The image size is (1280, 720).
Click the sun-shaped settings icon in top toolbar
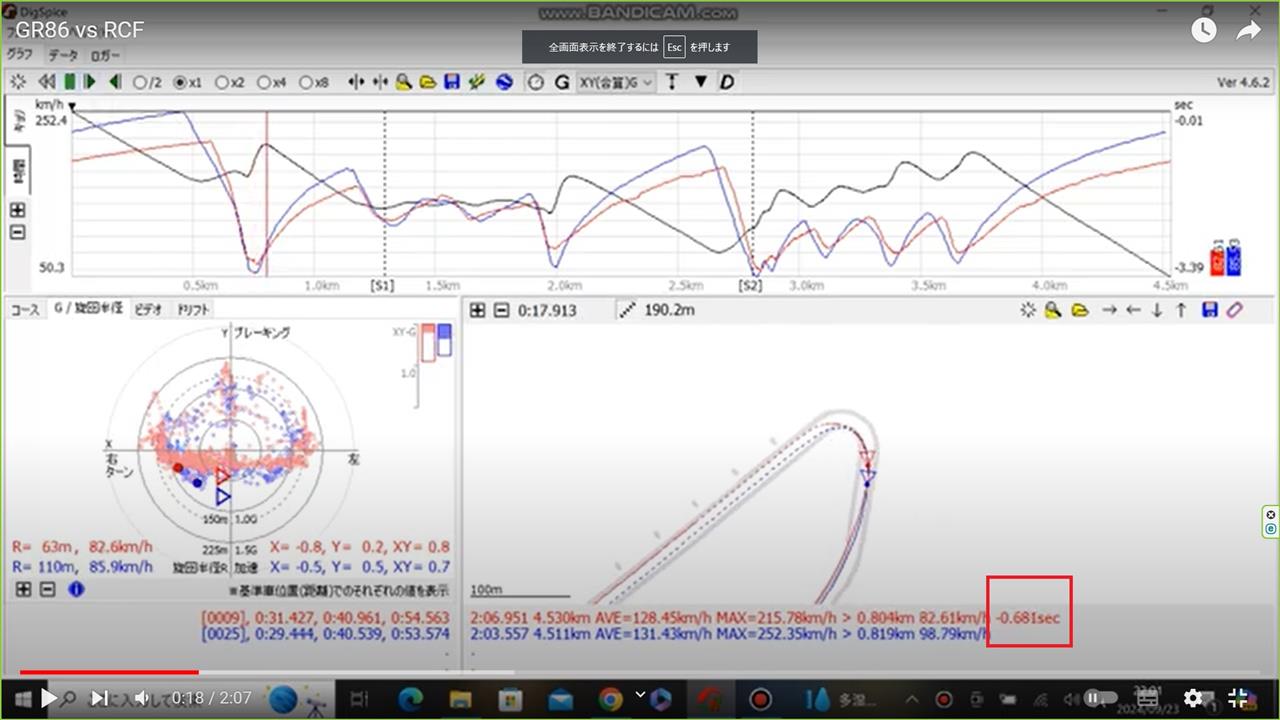(x=18, y=82)
